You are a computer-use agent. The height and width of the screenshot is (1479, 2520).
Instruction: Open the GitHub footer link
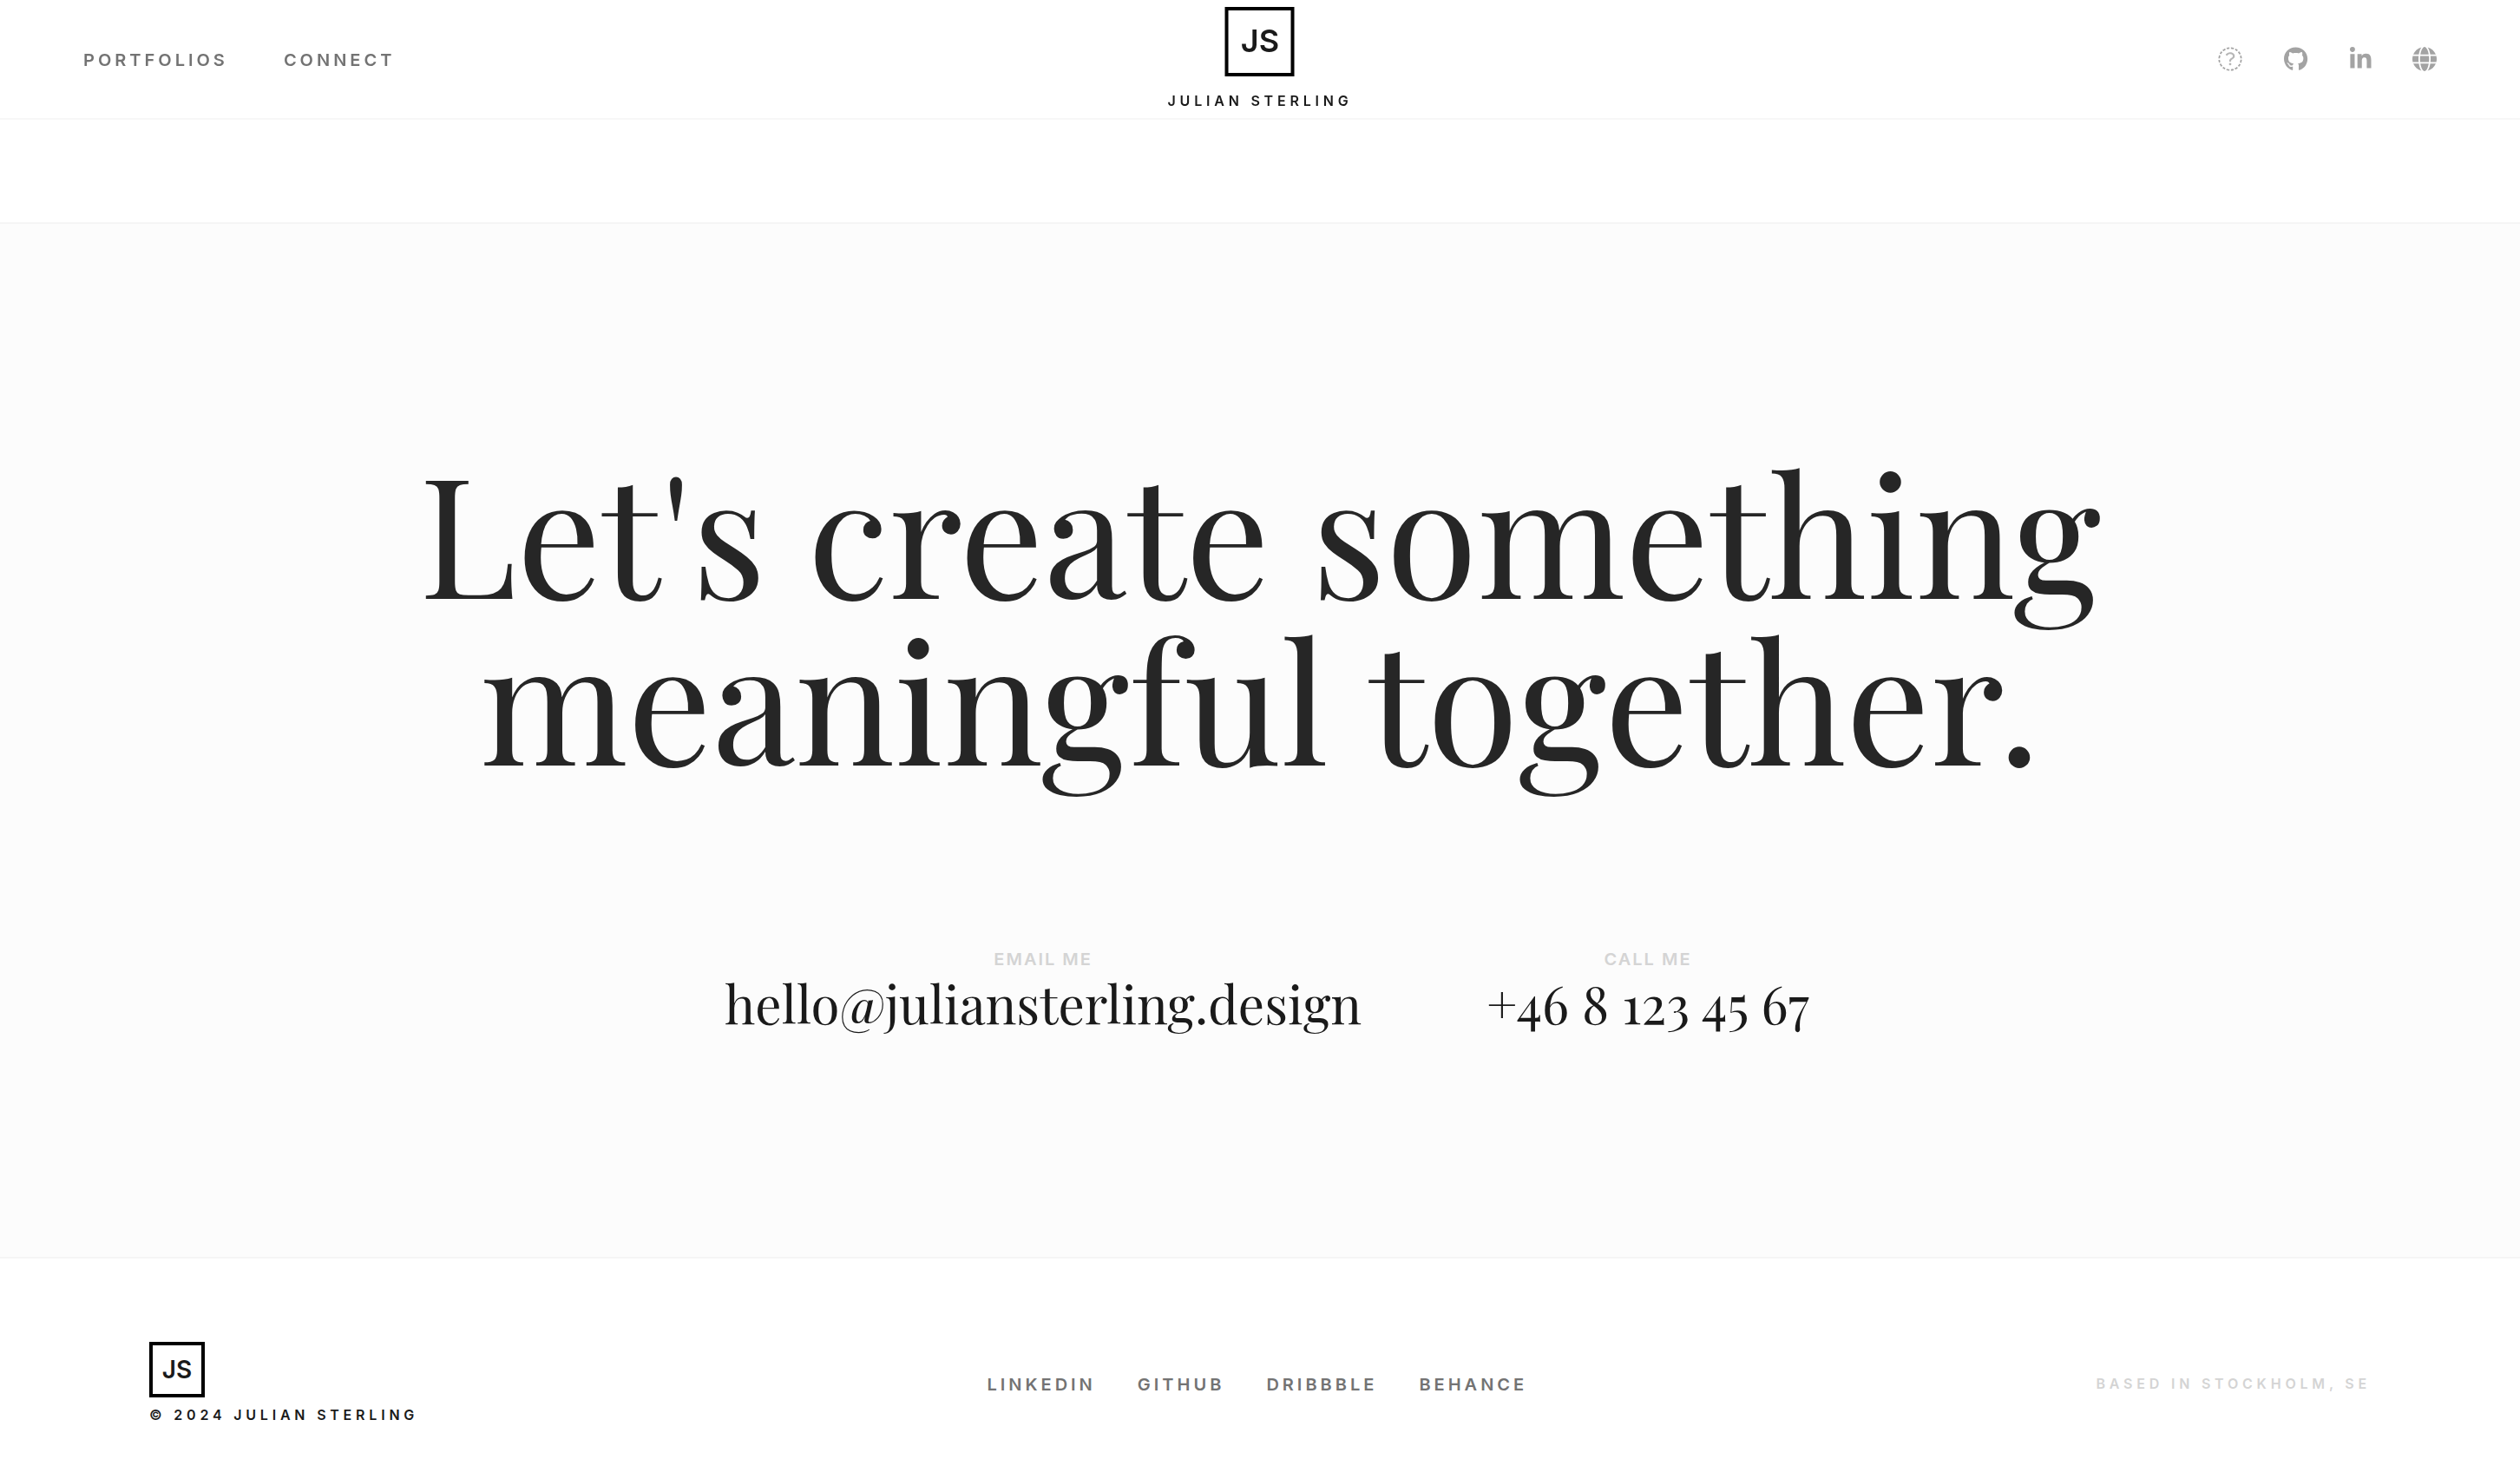coord(1180,1384)
